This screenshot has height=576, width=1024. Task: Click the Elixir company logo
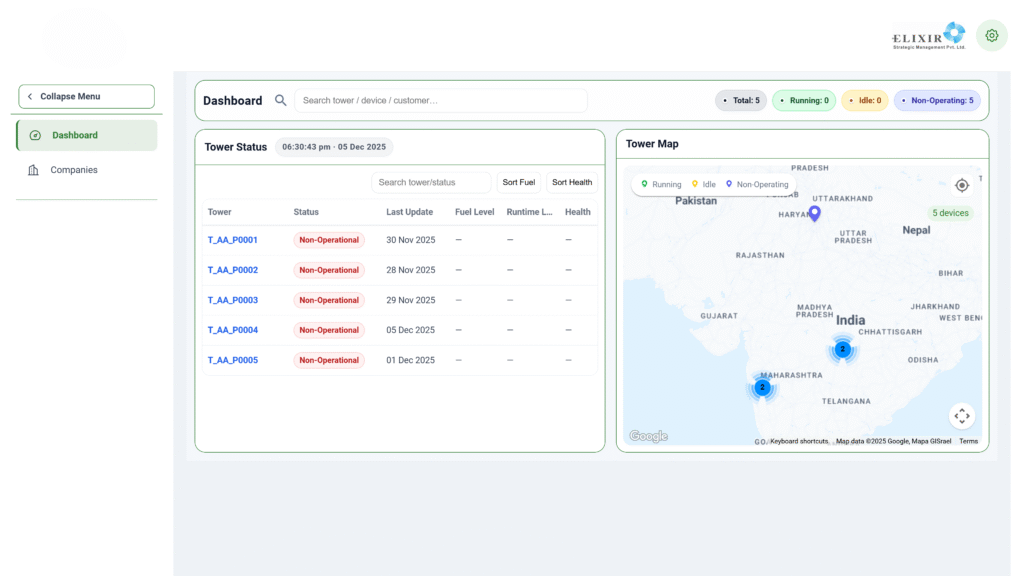pos(929,36)
